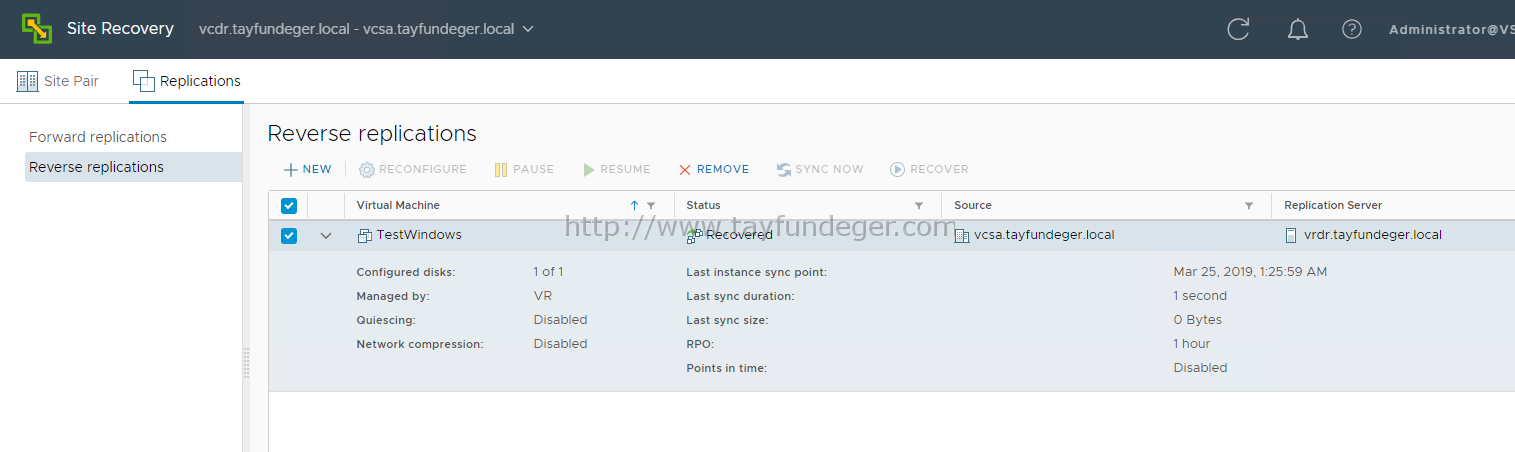The width and height of the screenshot is (1515, 452).
Task: Click the Recovered status cell
Action: (739, 235)
